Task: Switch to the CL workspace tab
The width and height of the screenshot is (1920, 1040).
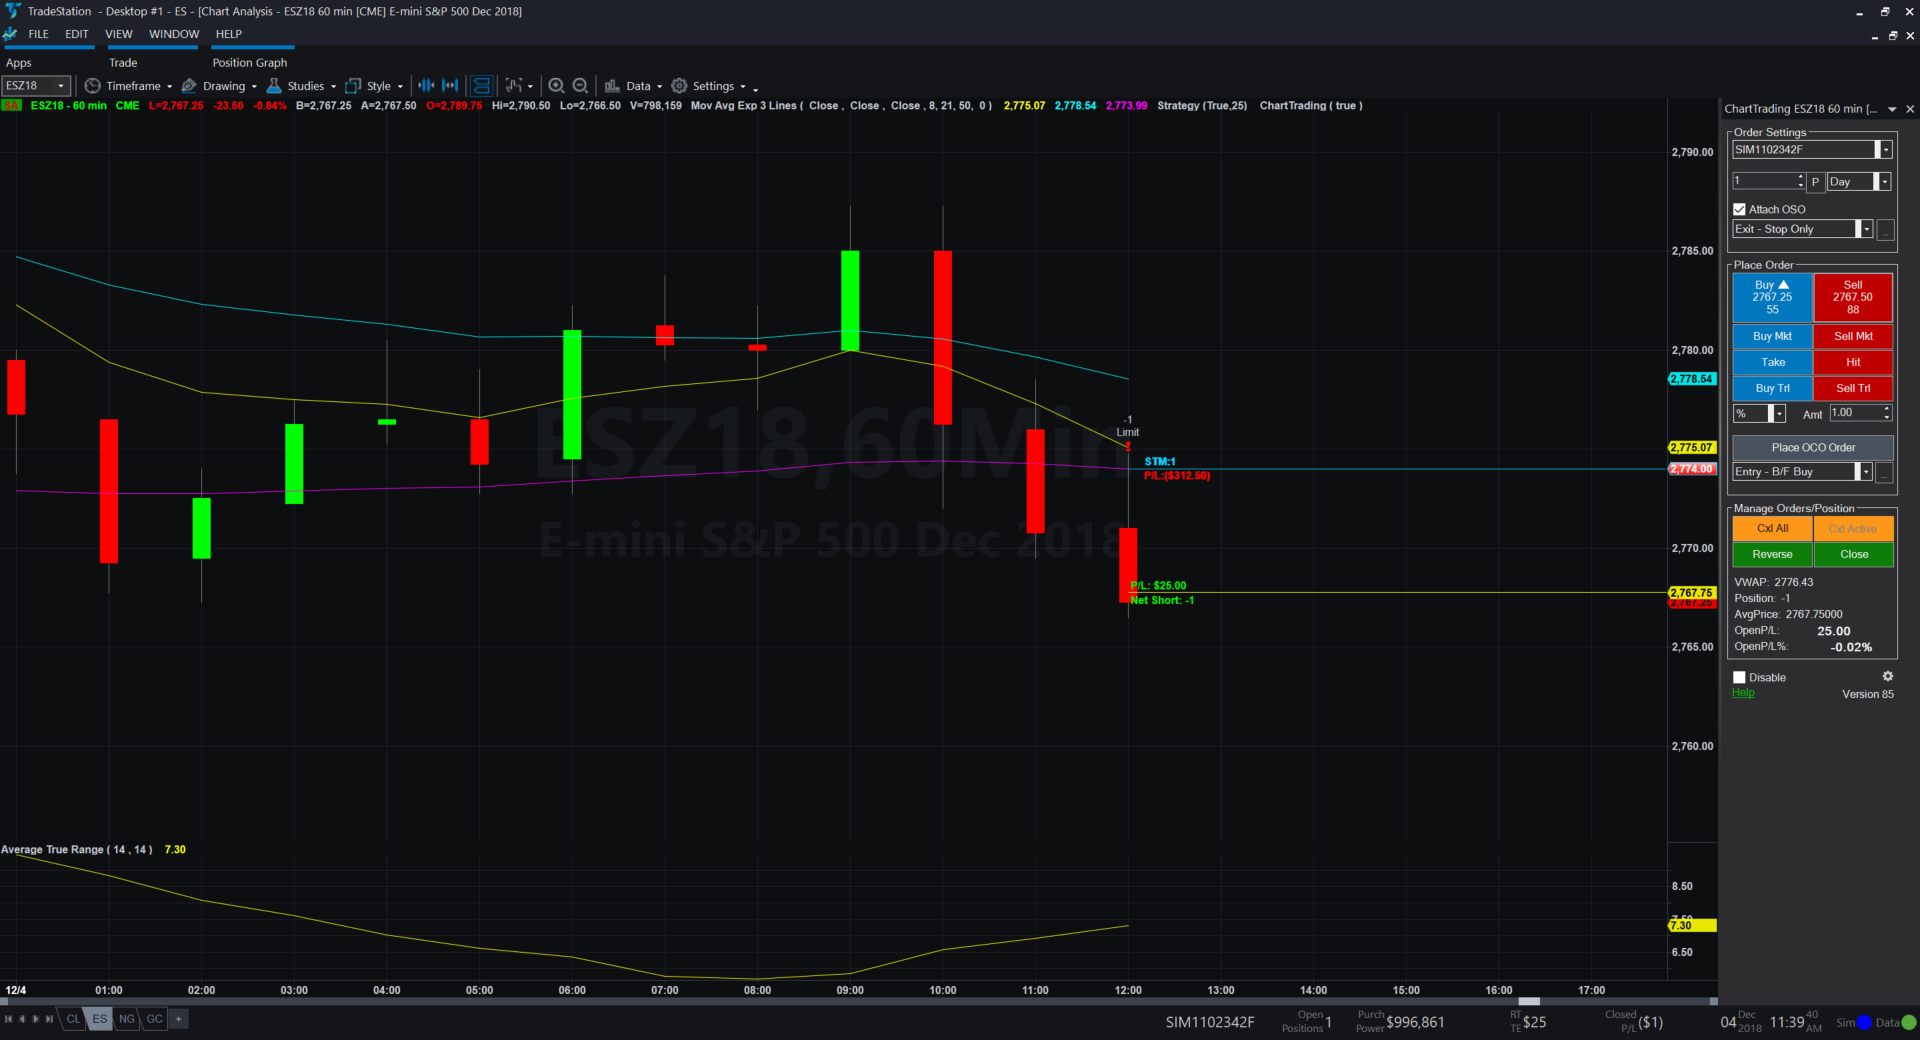Action: [73, 1019]
